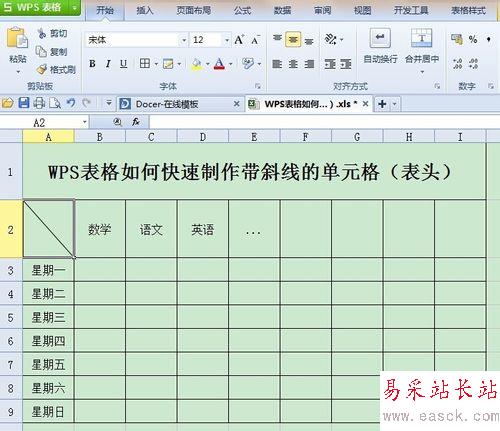Open Merge and Center dropdown arrow
Screen dimensions: 500x431
422,71
